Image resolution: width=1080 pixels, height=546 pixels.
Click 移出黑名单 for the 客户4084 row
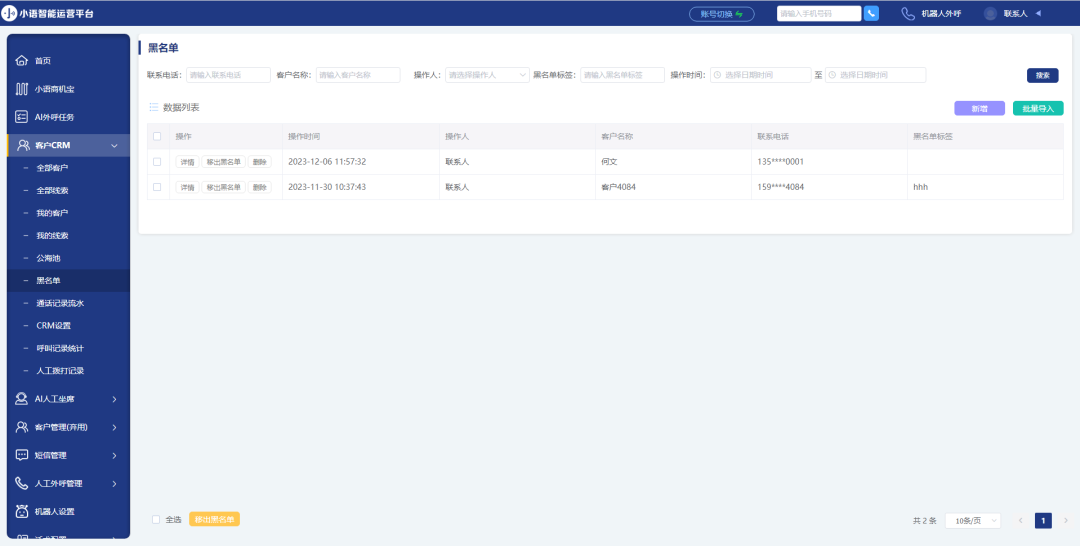point(223,187)
